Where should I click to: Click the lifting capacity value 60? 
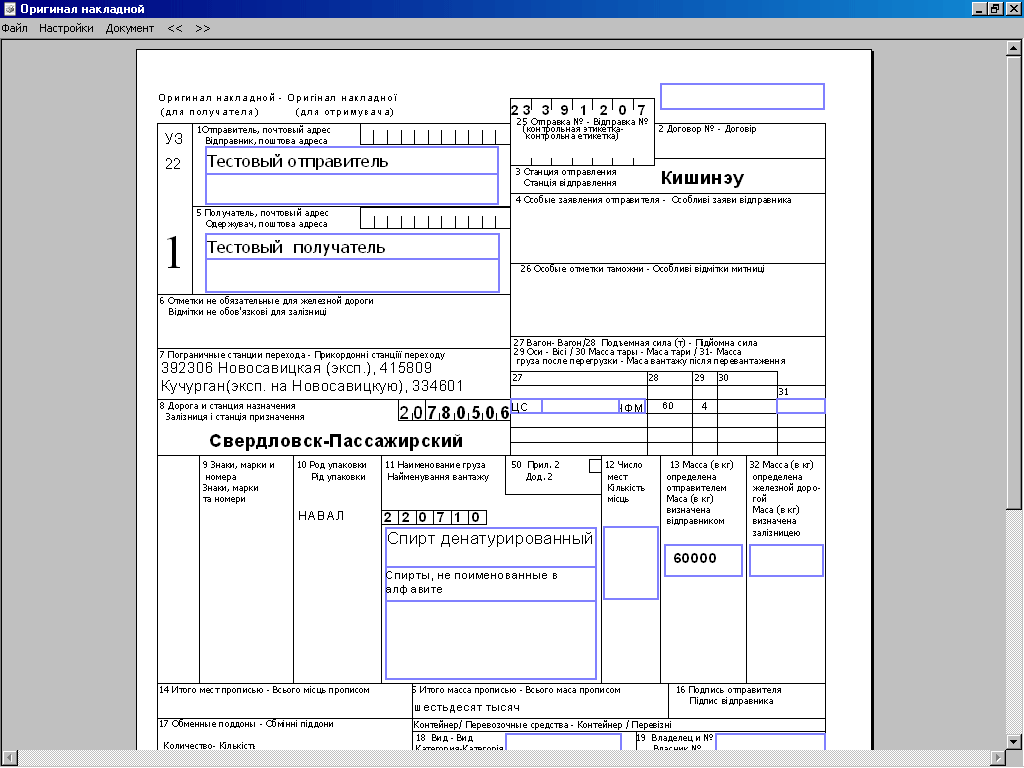(667, 406)
